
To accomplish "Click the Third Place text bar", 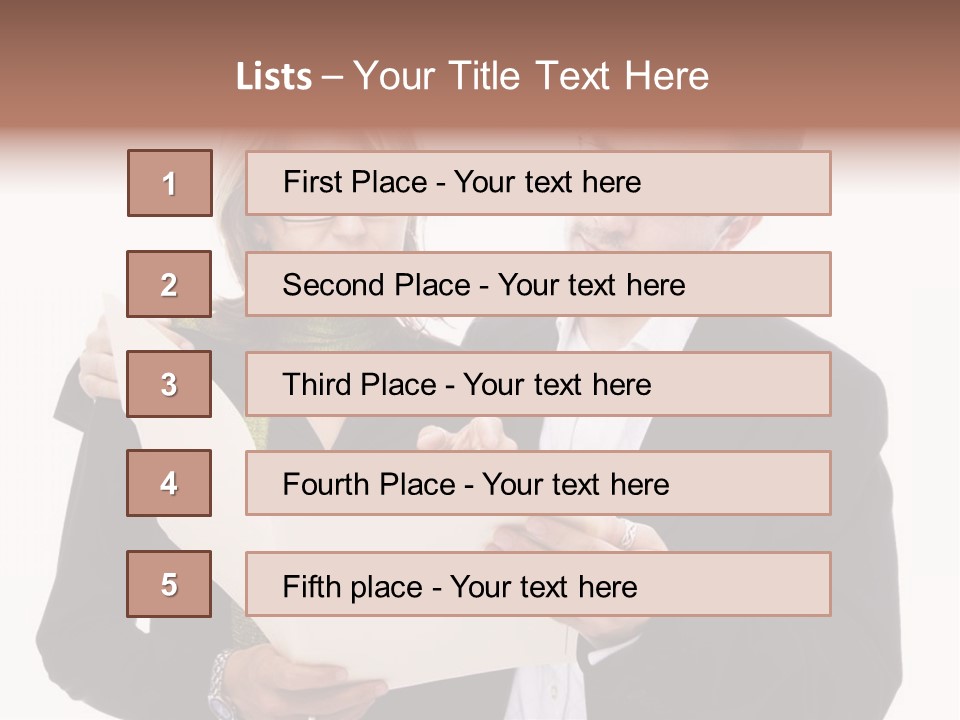I will (538, 384).
